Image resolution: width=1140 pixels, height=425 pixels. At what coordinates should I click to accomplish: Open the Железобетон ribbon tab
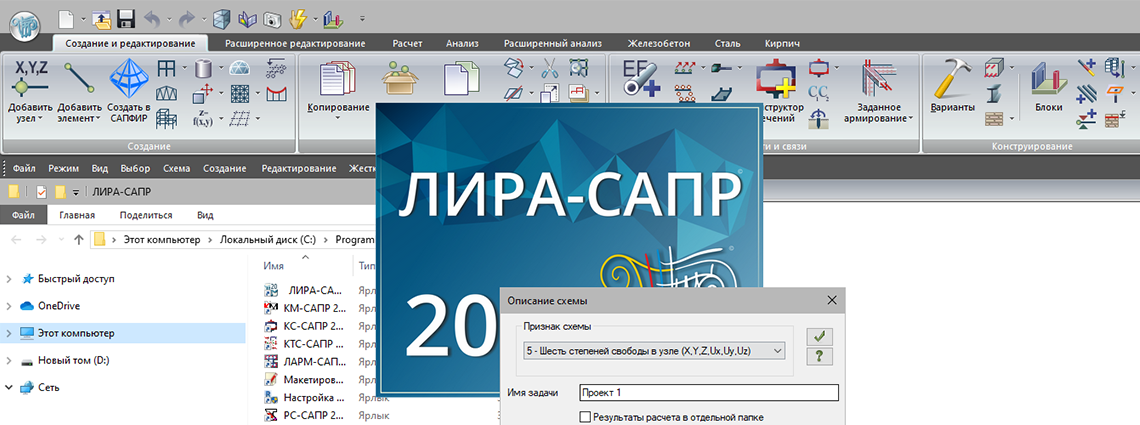click(657, 43)
